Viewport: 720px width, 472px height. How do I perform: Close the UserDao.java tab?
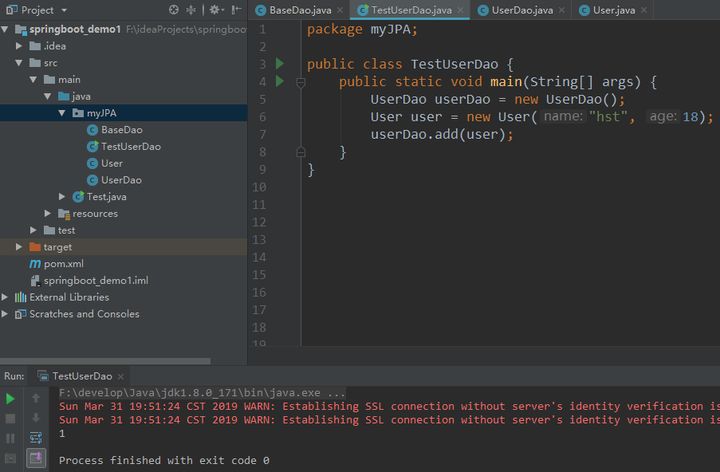(x=562, y=10)
